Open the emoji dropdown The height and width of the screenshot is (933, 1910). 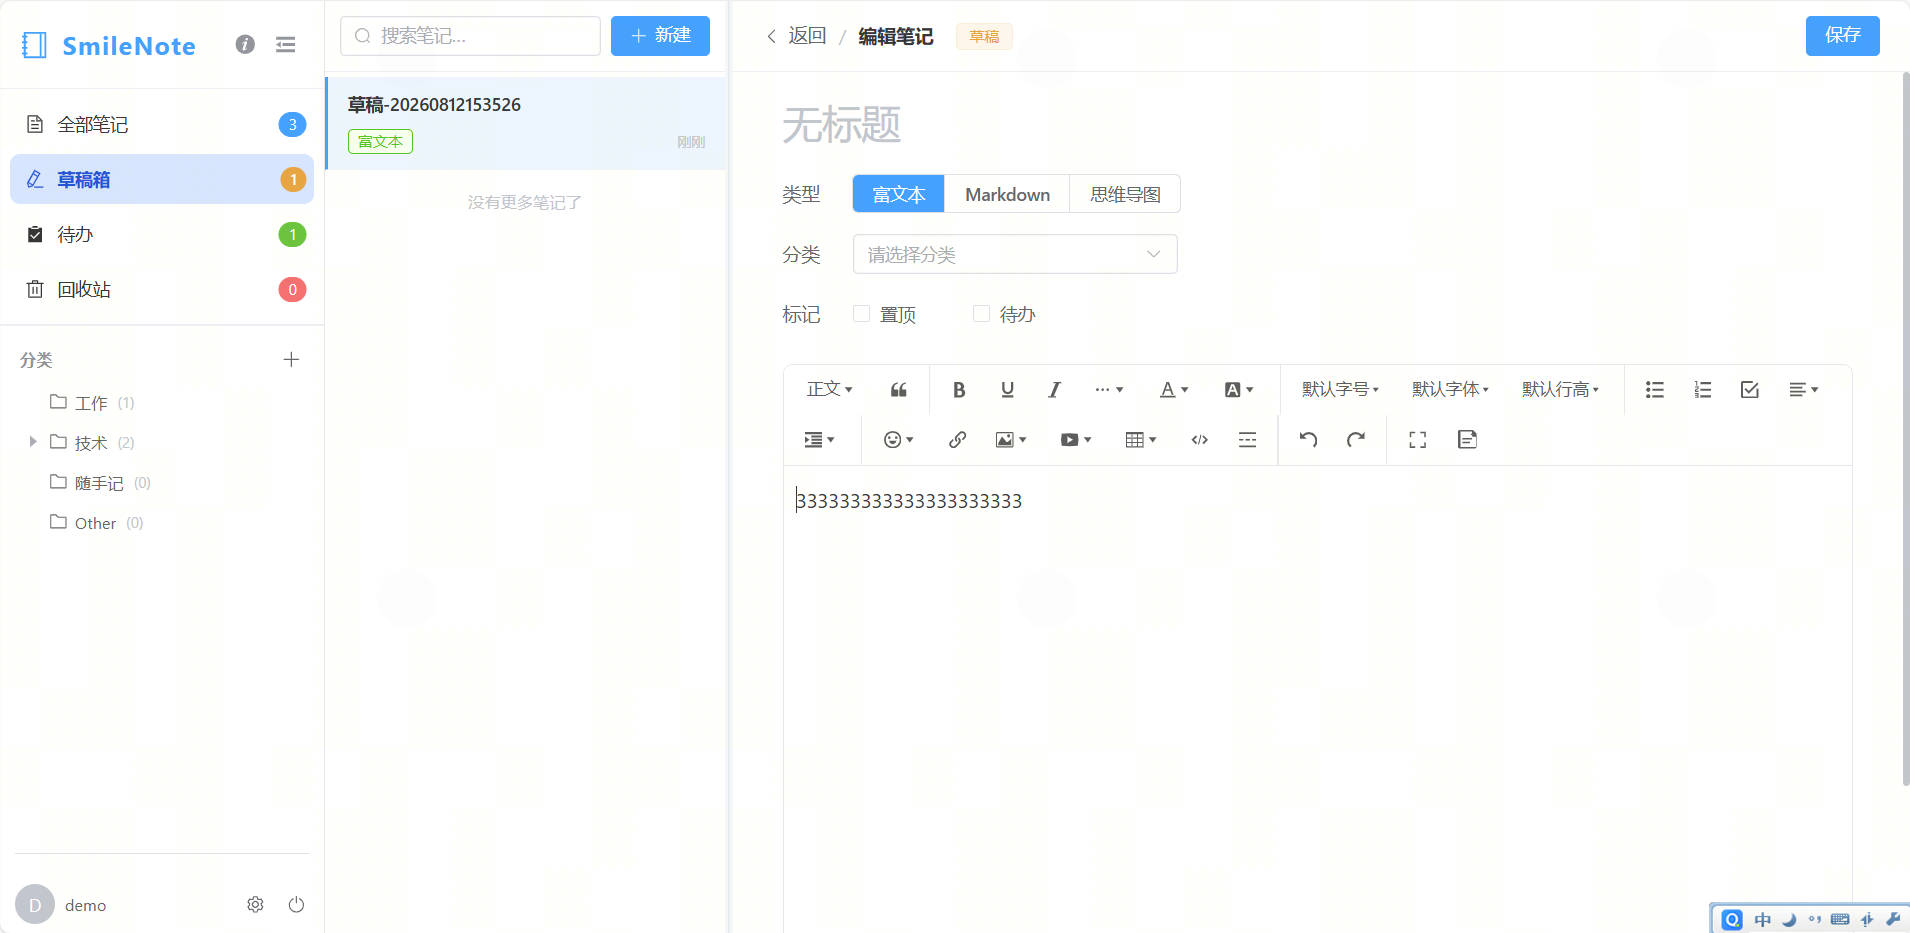pos(898,440)
